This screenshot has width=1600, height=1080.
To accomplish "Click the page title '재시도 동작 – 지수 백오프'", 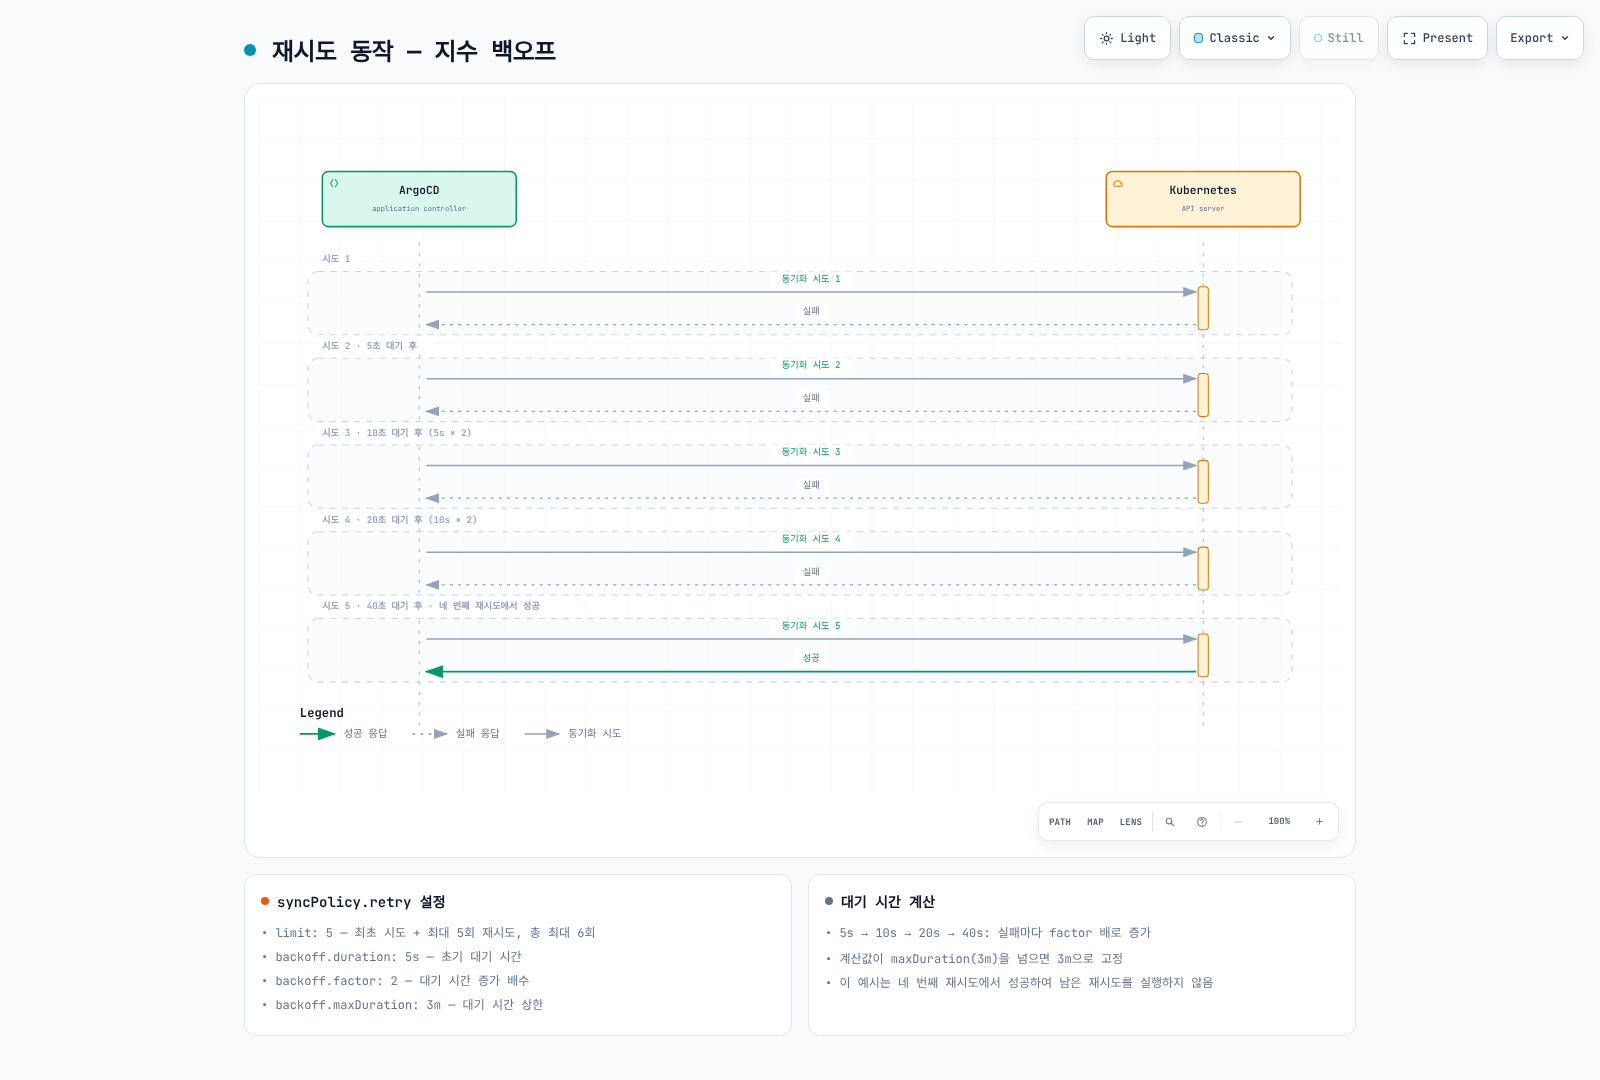I will (414, 50).
